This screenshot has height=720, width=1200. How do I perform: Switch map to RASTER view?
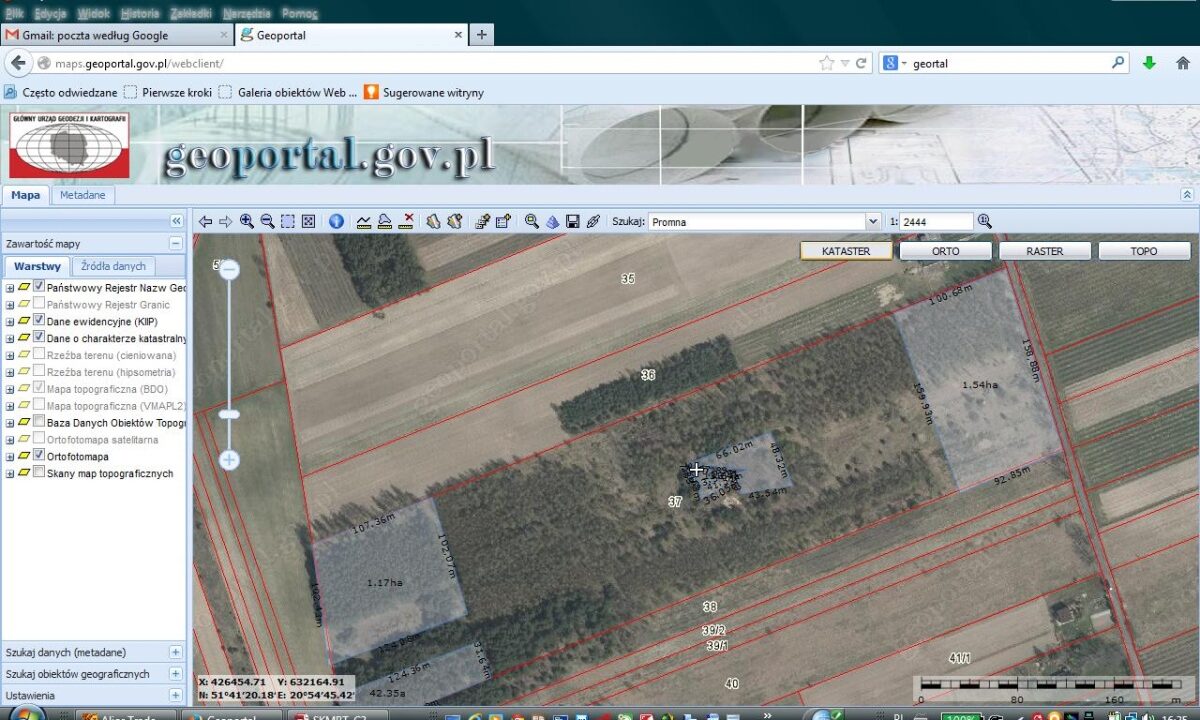coord(1045,251)
